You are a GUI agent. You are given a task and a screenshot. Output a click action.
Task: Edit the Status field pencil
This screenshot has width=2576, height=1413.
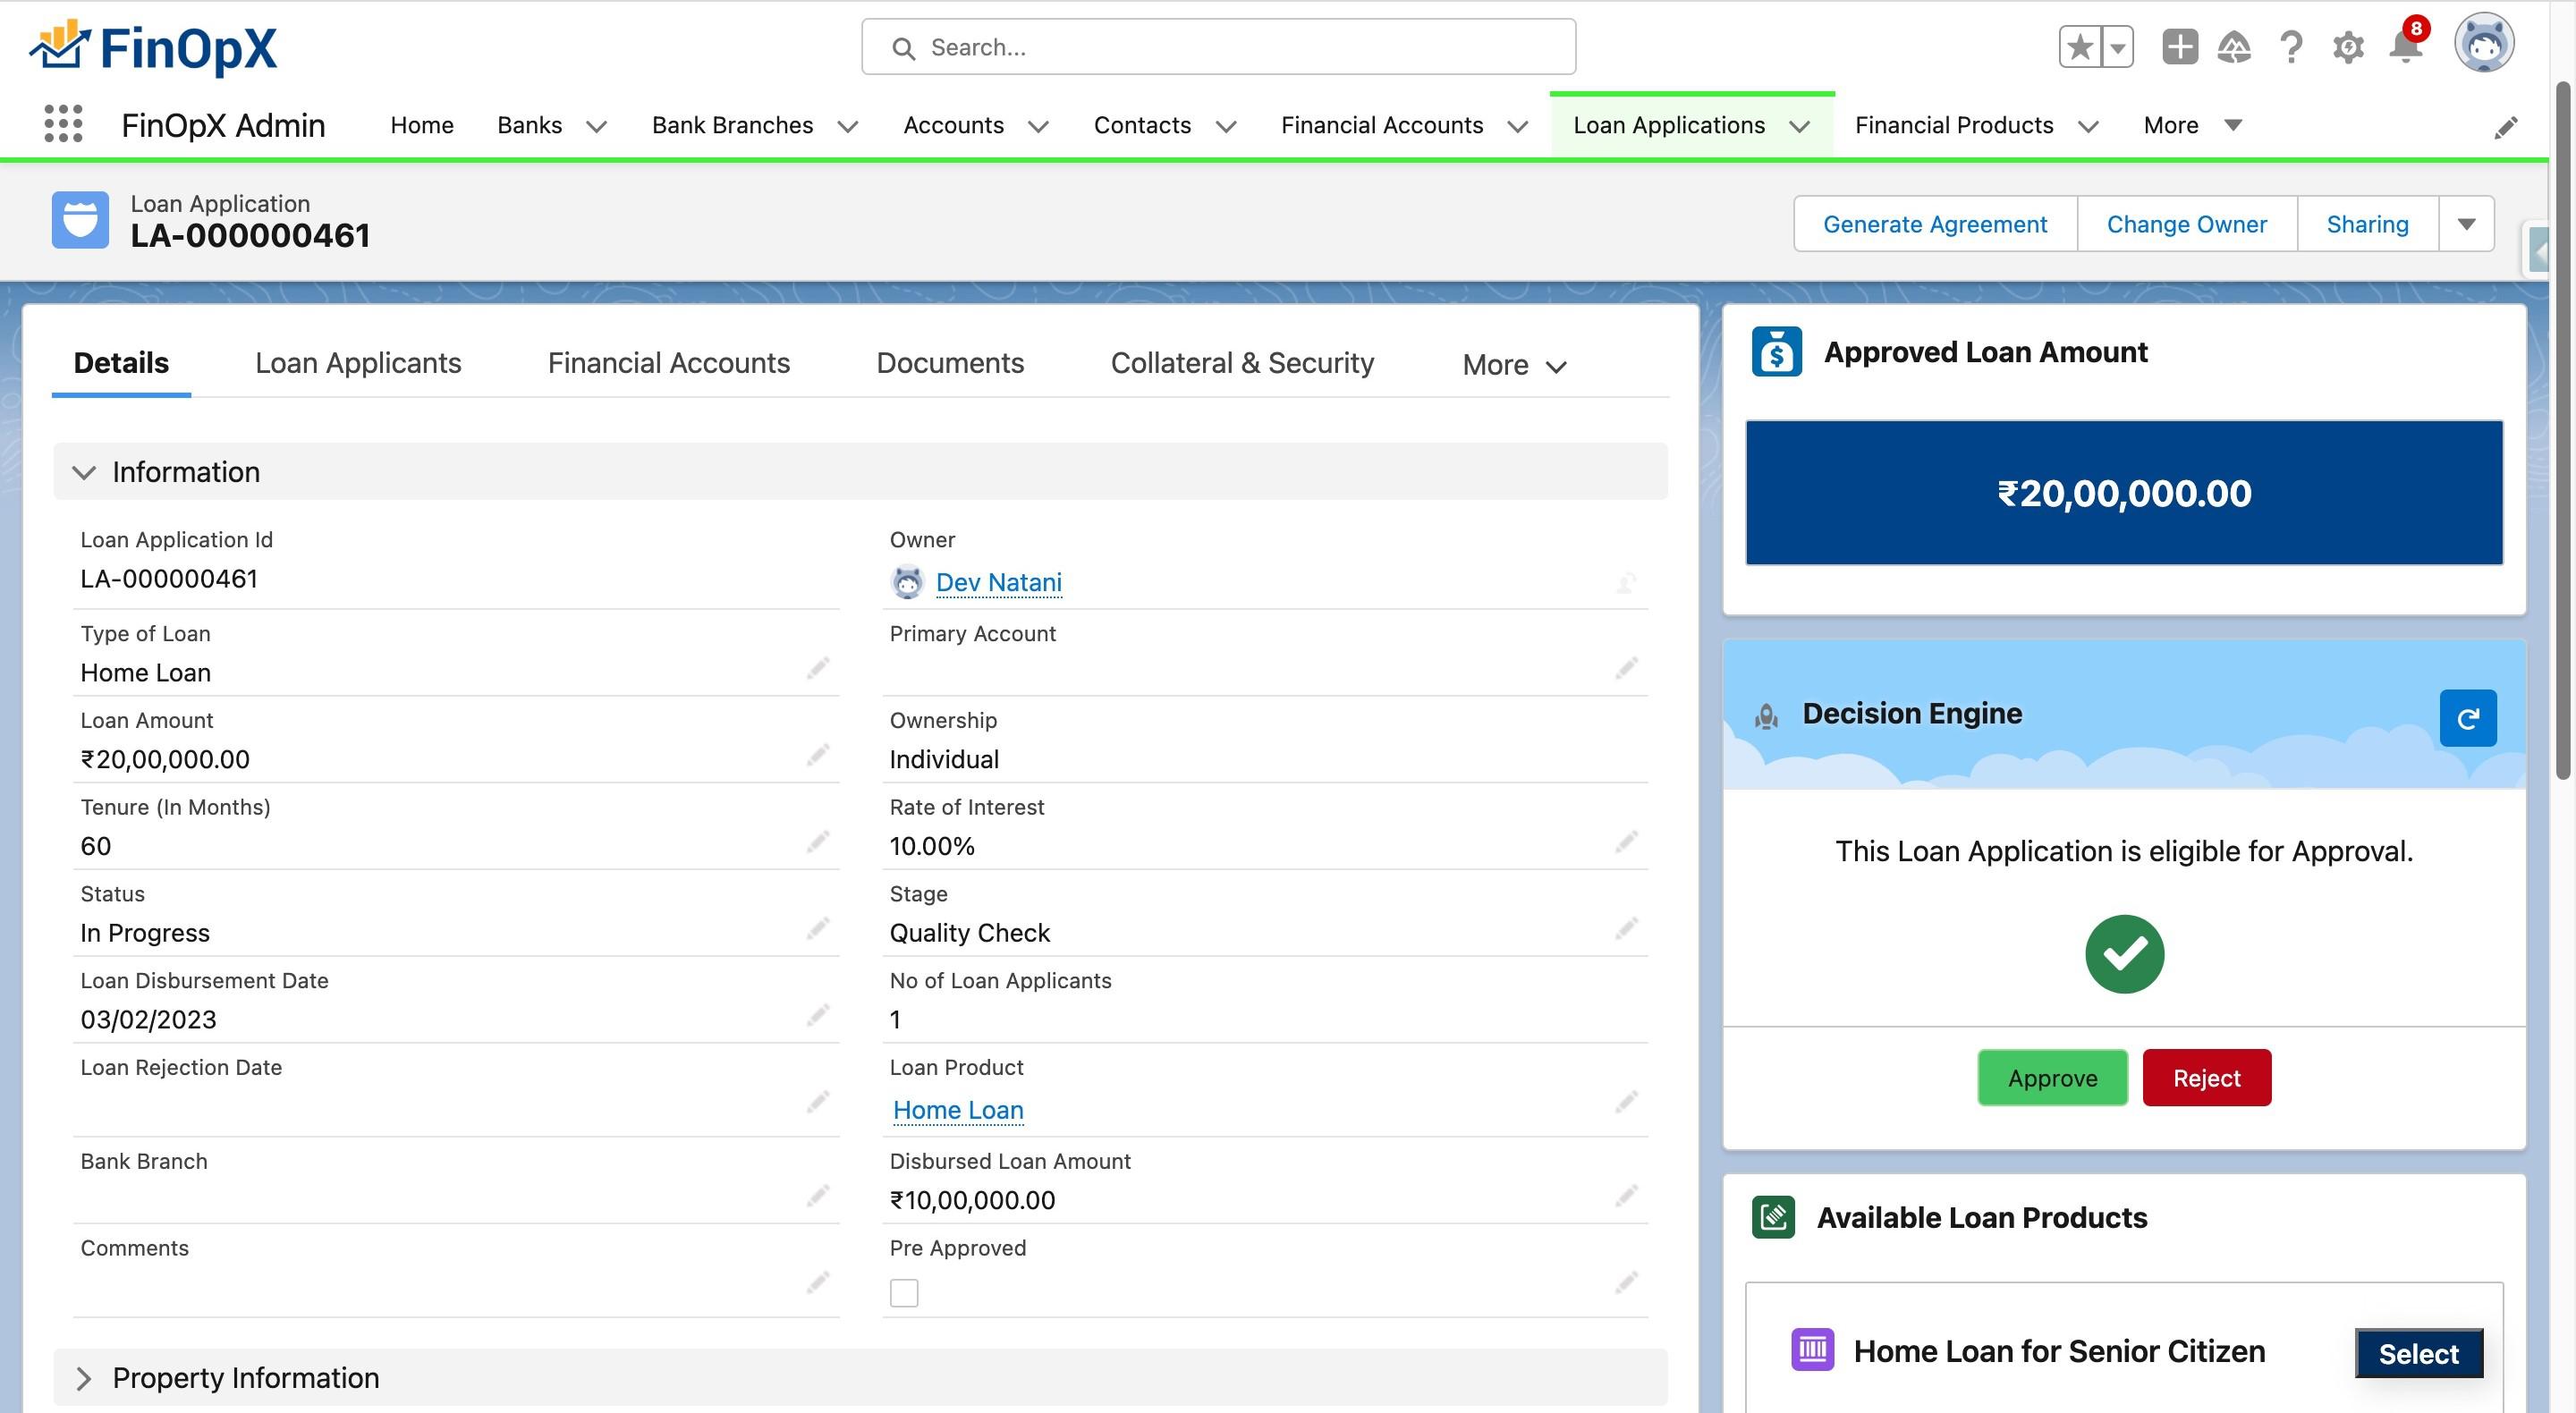click(818, 929)
